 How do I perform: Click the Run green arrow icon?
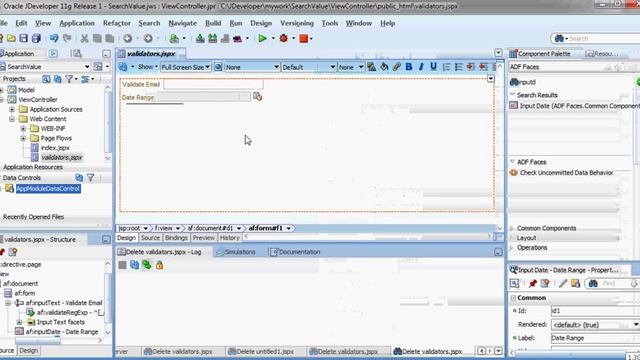(262, 38)
